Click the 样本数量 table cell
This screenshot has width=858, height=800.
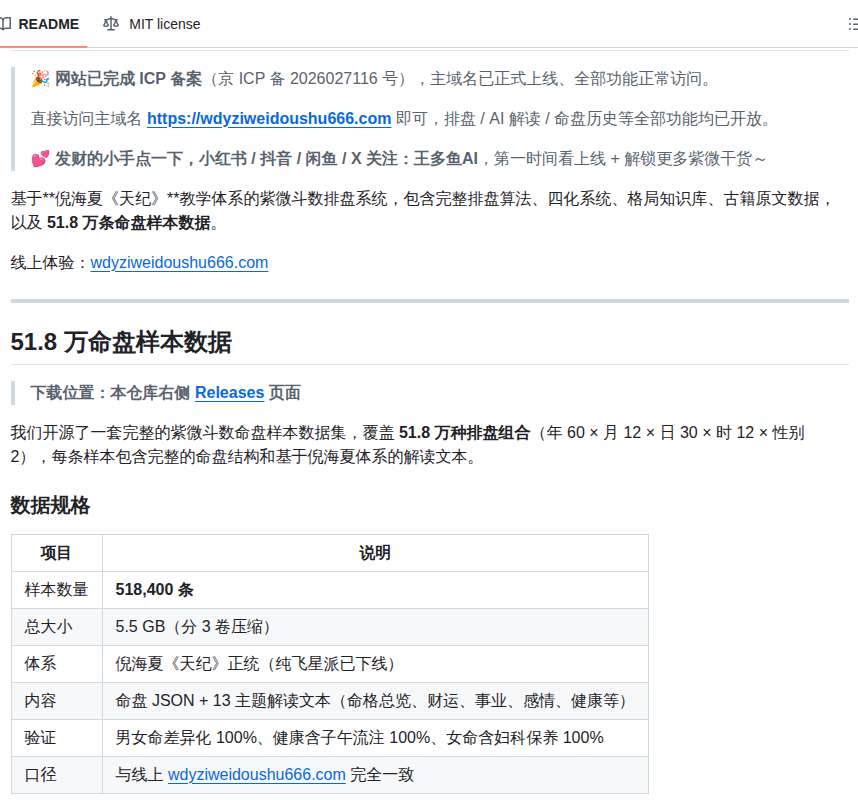point(57,590)
